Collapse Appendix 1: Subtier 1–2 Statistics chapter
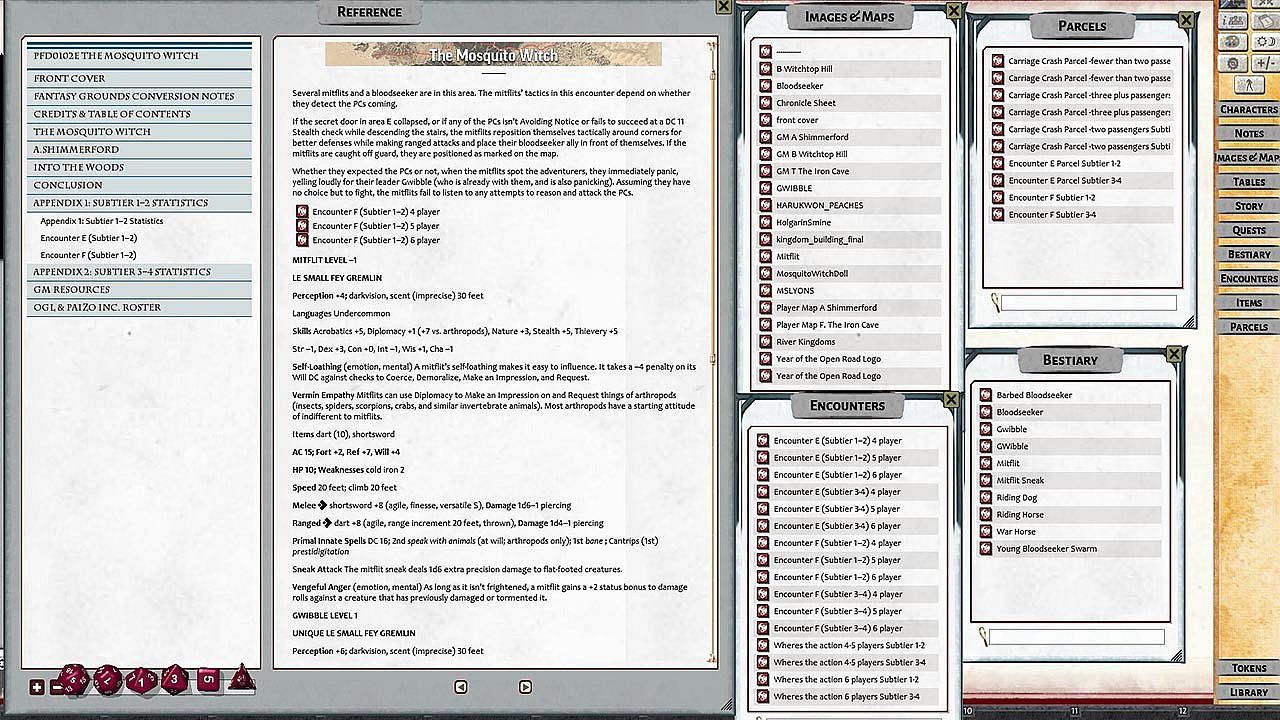The image size is (1280, 720). pyautogui.click(x=139, y=203)
